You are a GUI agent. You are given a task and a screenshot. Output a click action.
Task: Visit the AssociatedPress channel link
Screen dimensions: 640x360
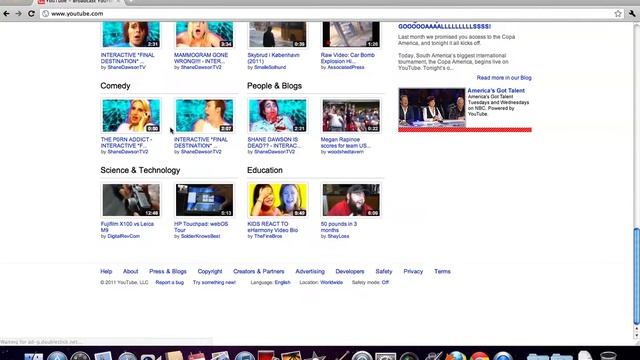(346, 67)
